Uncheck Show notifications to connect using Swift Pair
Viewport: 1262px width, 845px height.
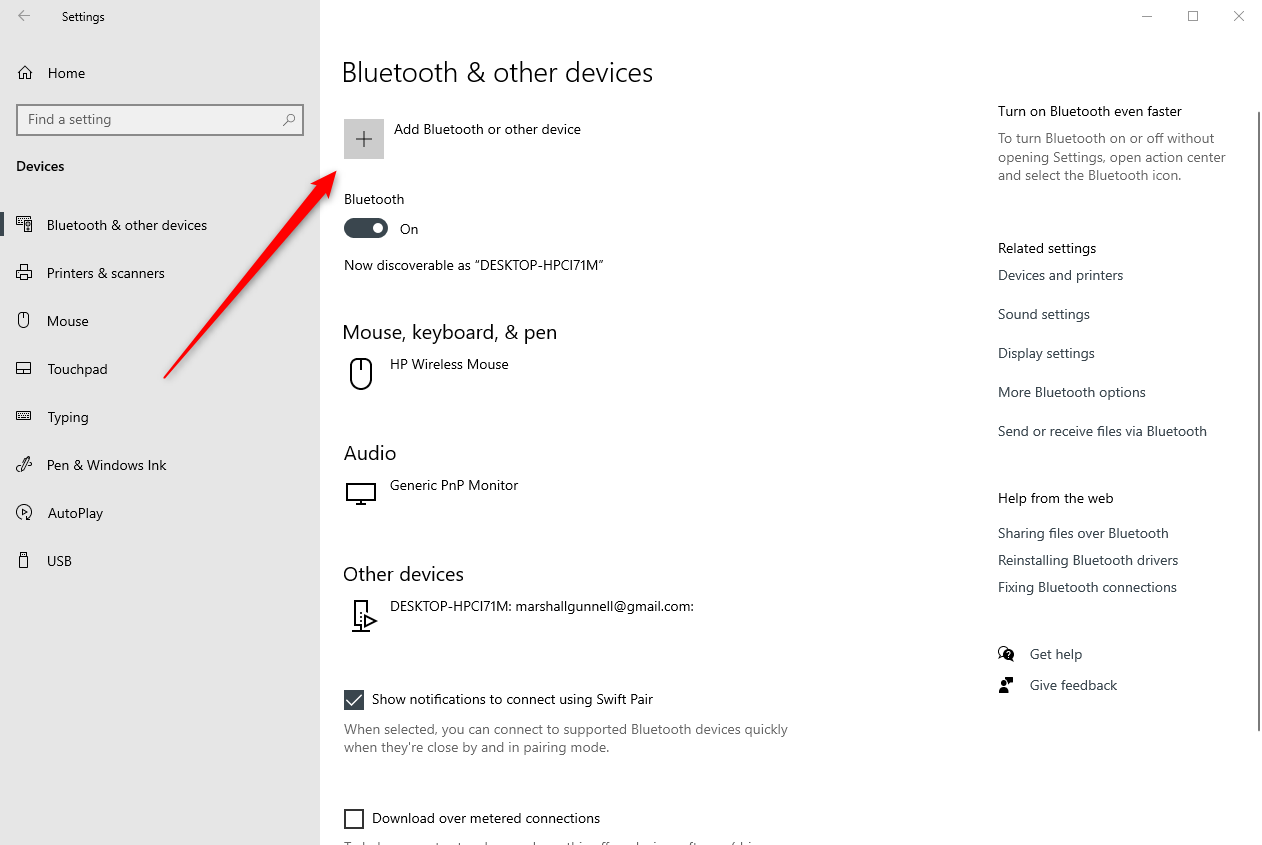354,699
